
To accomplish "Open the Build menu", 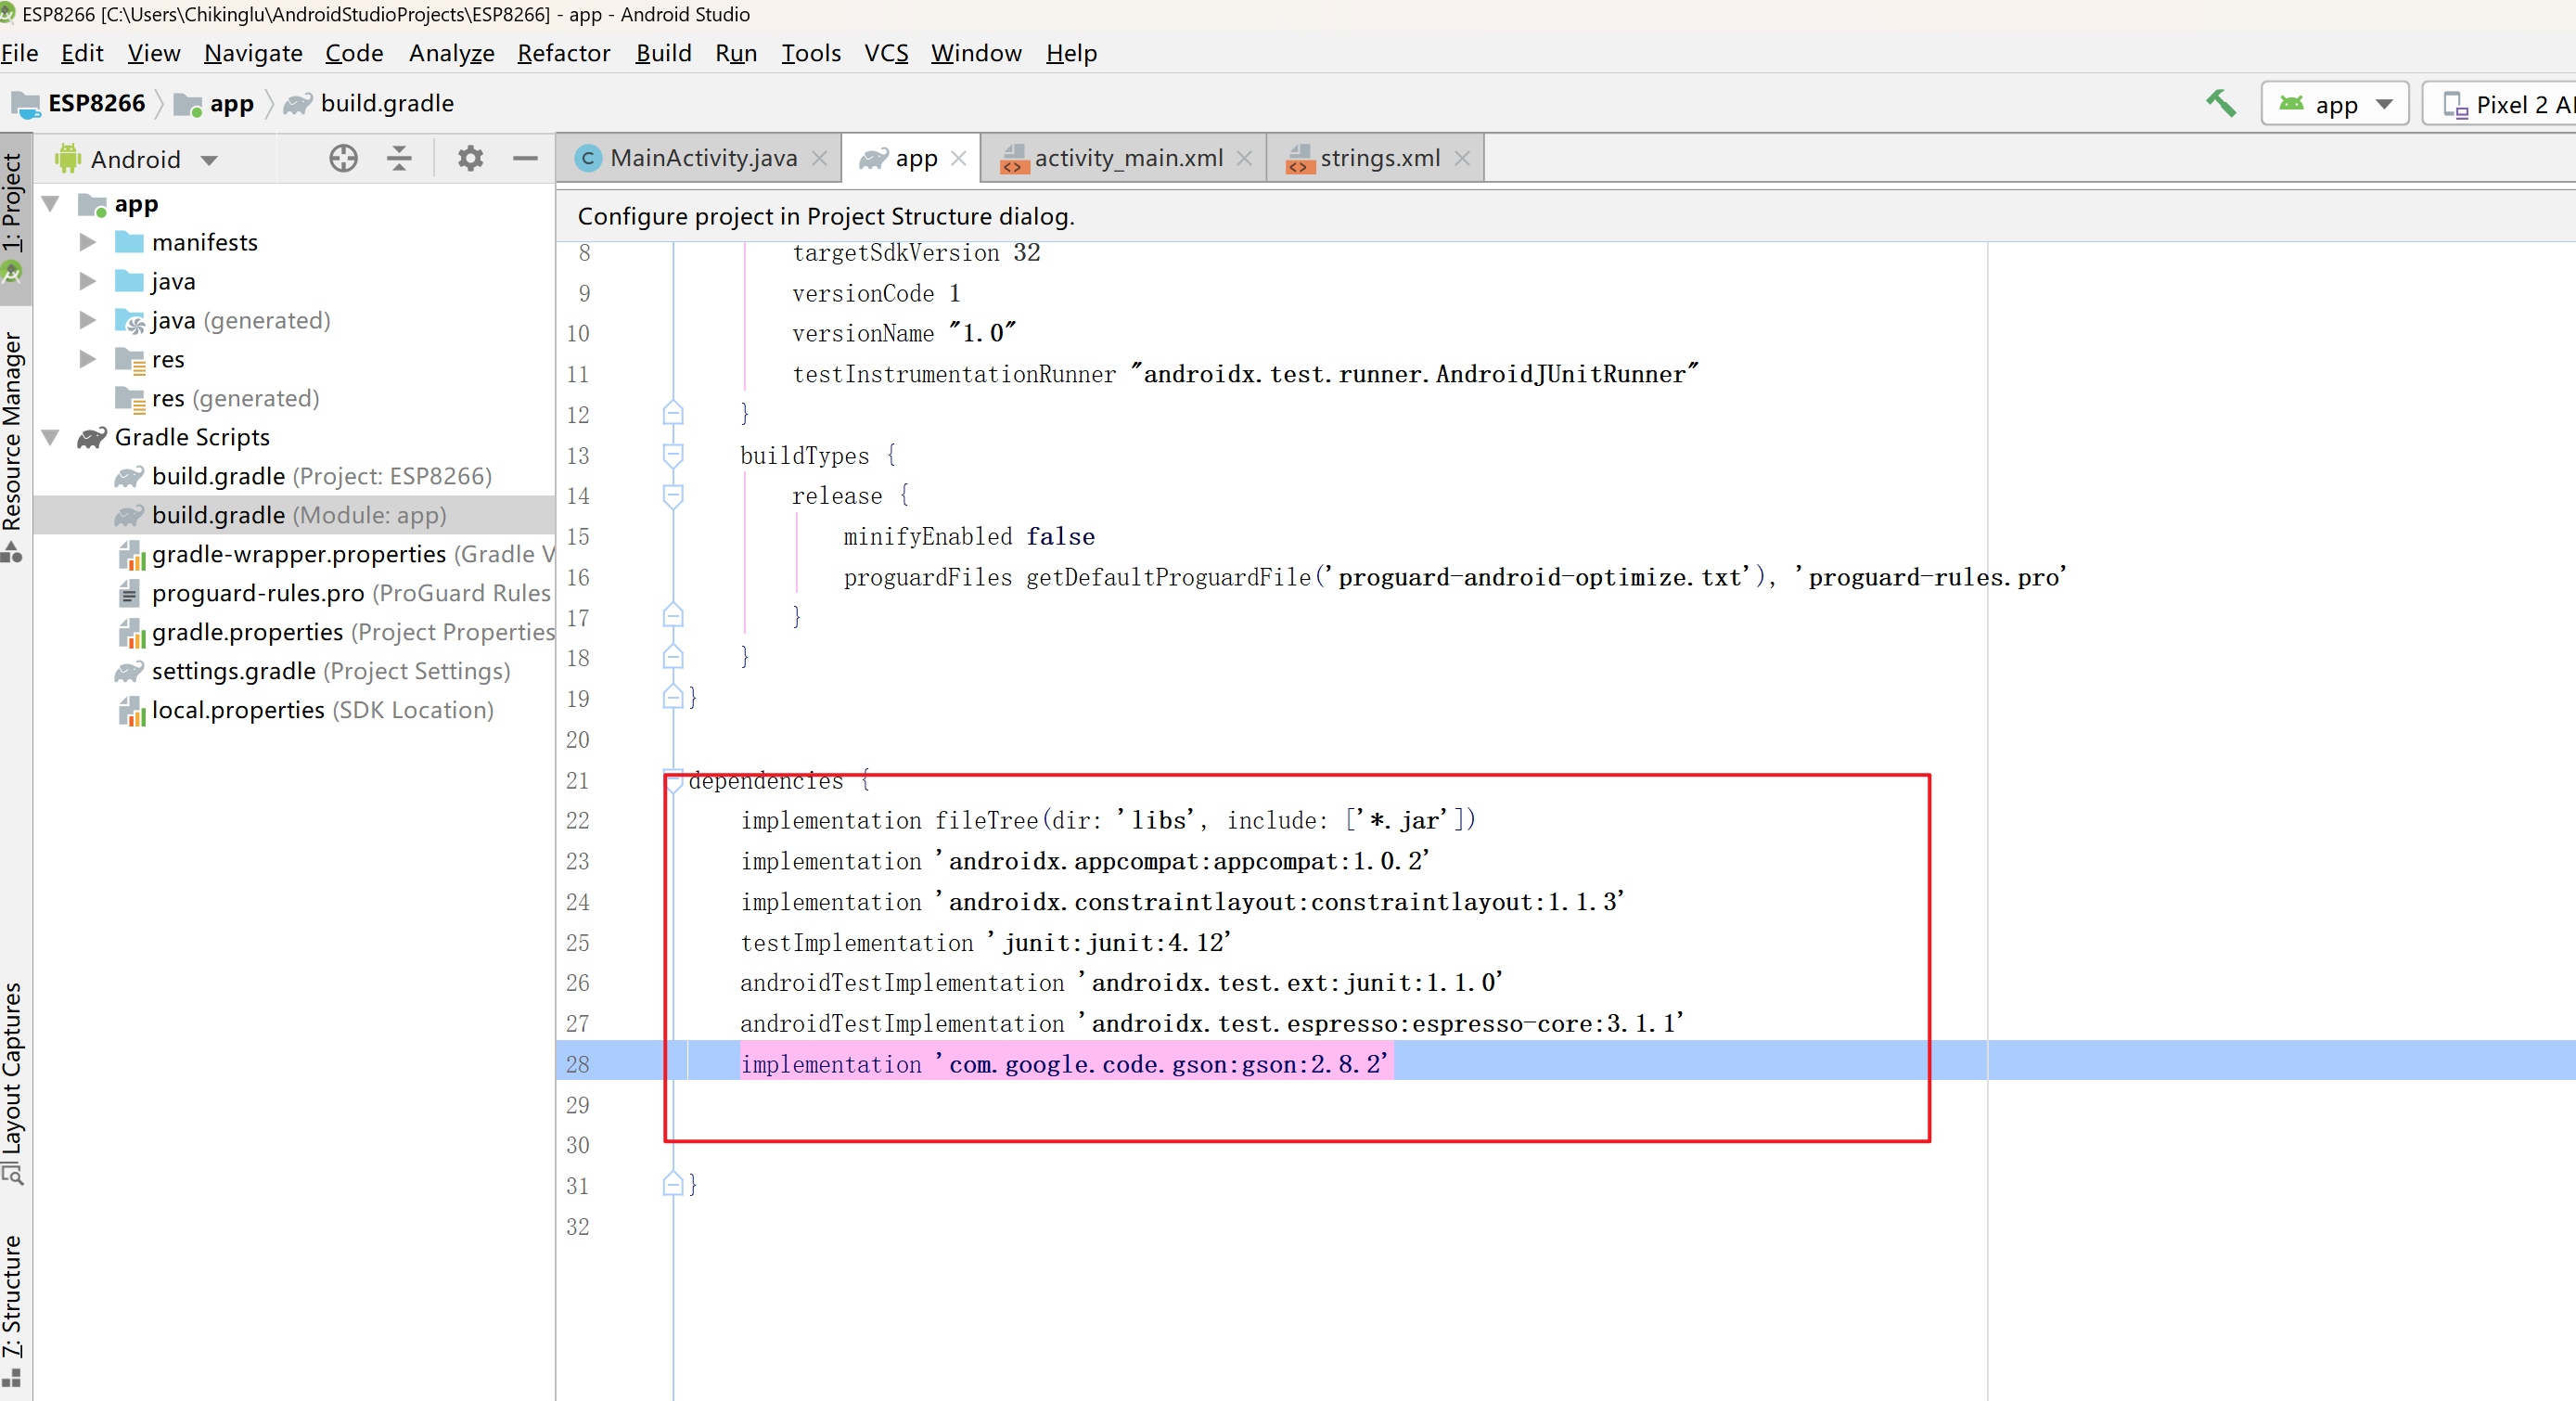I will (x=663, y=53).
